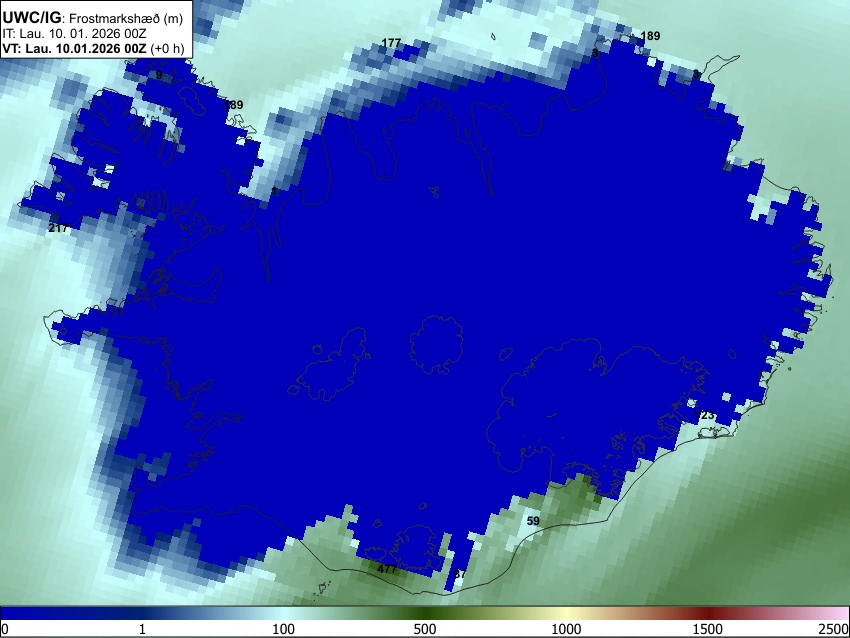Select the Frostmarkshæð (m) title label

(x=126, y=19)
